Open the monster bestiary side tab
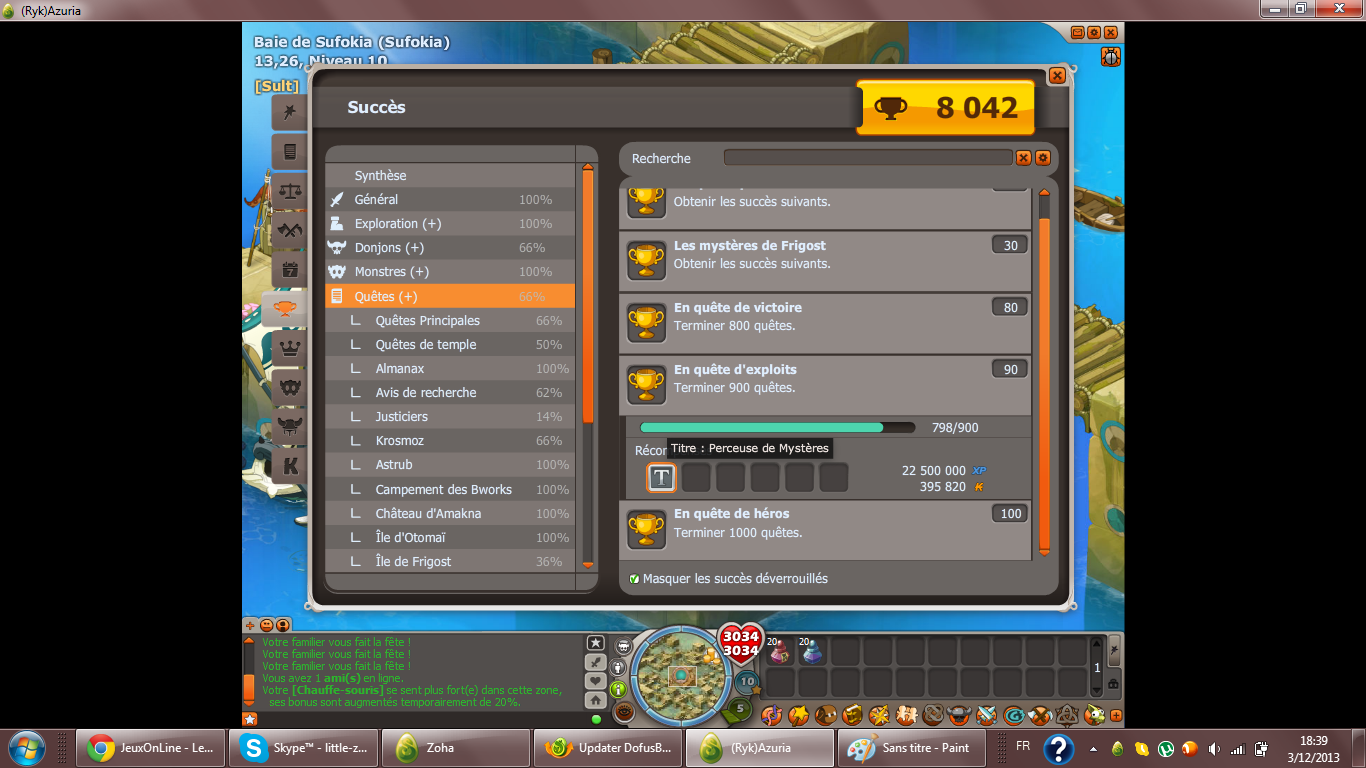The height and width of the screenshot is (768, 1366). point(289,387)
